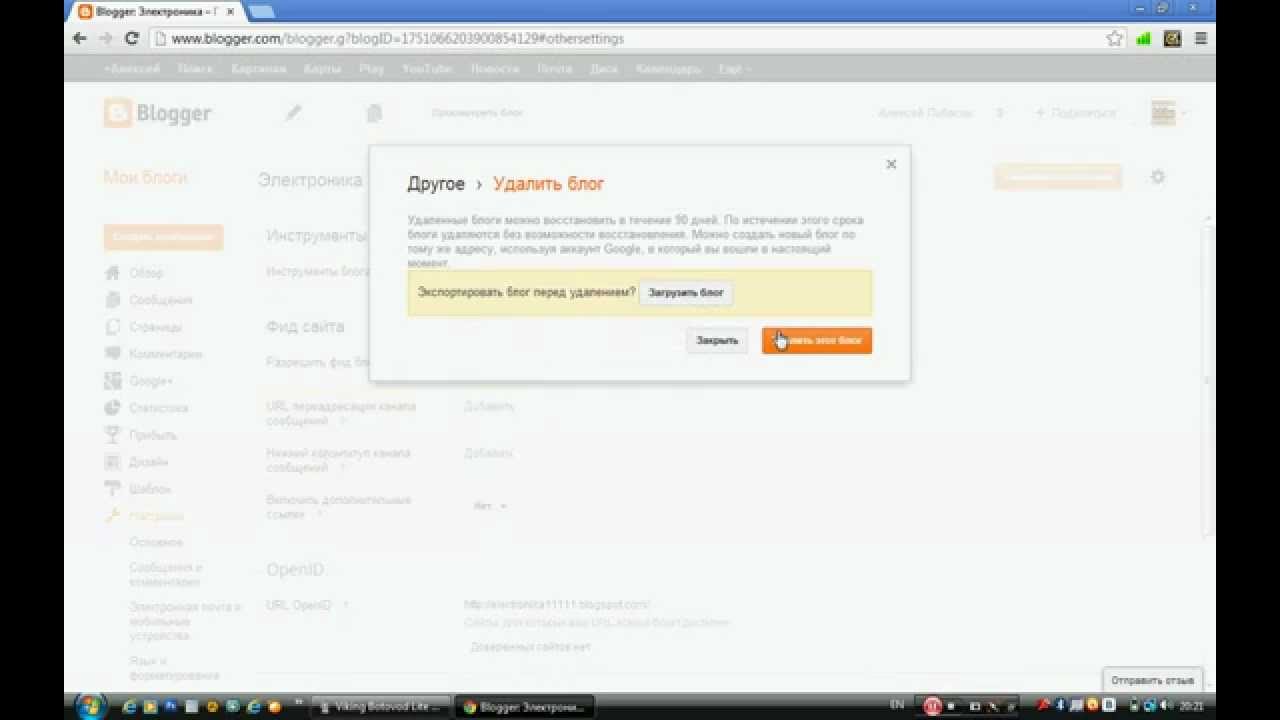Open the Нет dropdown for дополнительные ссылки
Viewport: 1280px width, 720px height.
490,506
